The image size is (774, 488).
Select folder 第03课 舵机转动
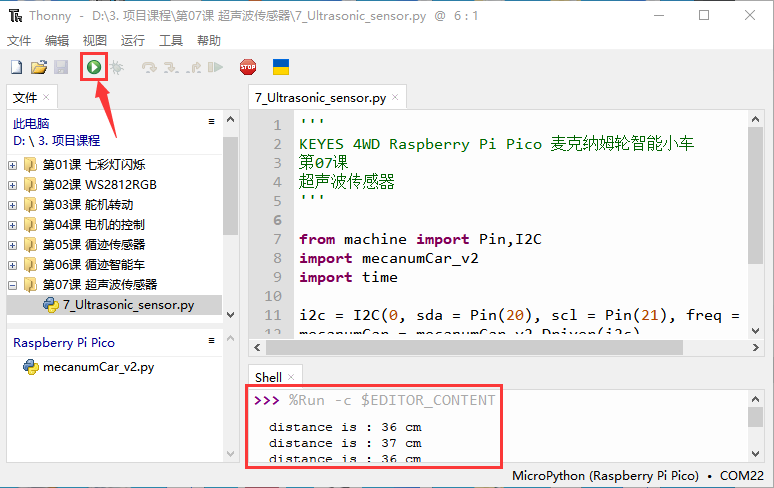point(88,204)
